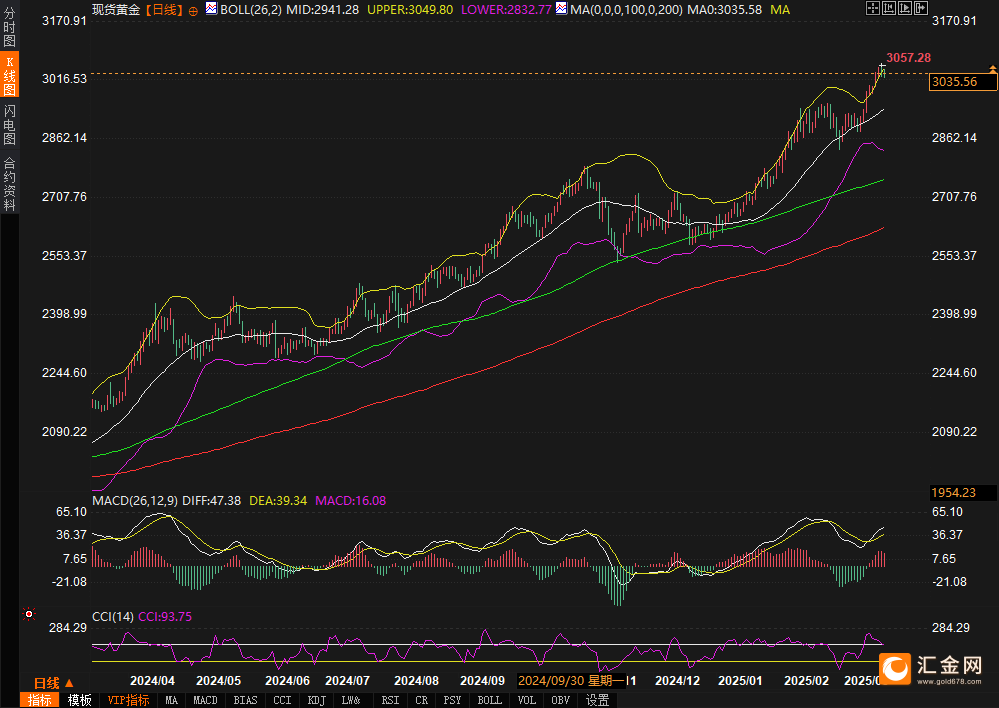Click the CCI:93.75 value
Image resolution: width=999 pixels, height=708 pixels.
point(165,616)
